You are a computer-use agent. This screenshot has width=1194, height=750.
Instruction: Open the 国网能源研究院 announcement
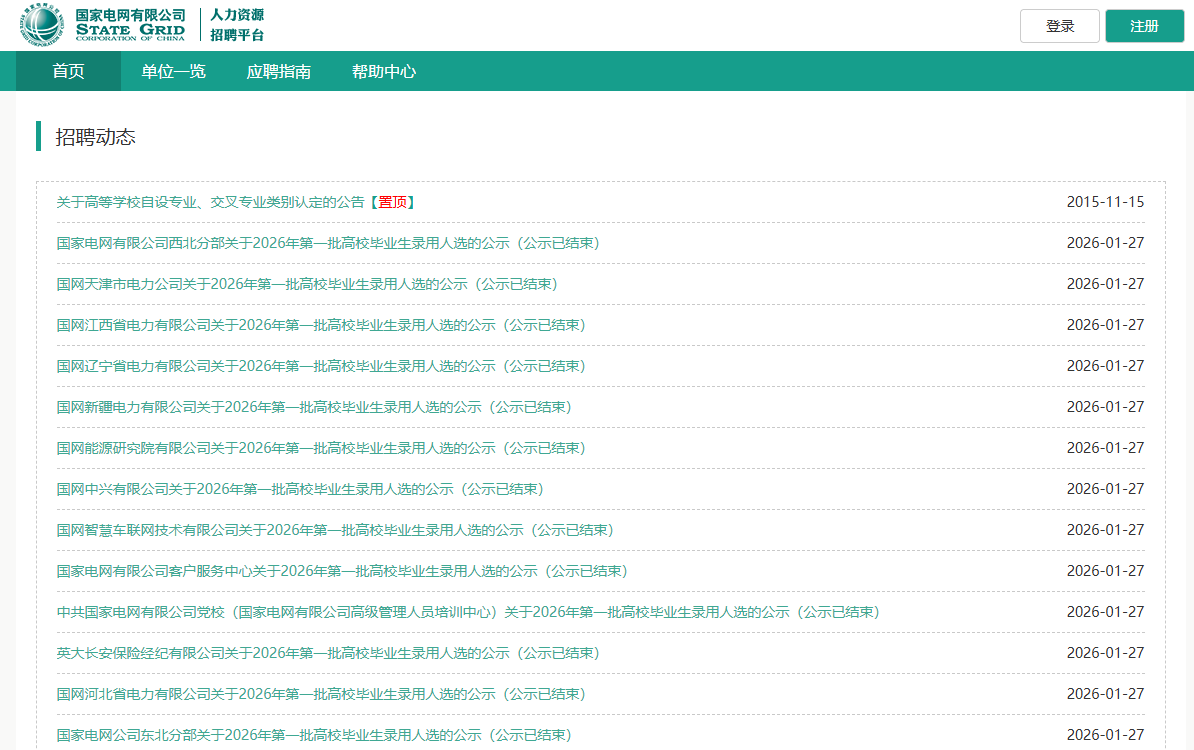[x=321, y=448]
